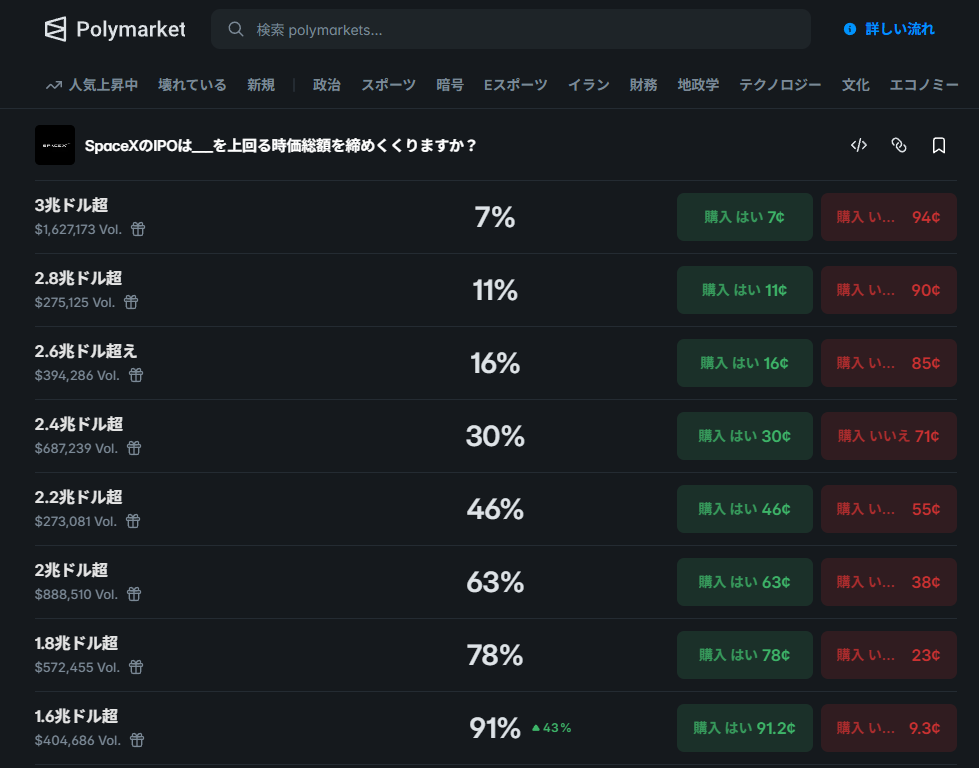979x768 pixels.
Task: Open the embed code icon
Action: [859, 145]
